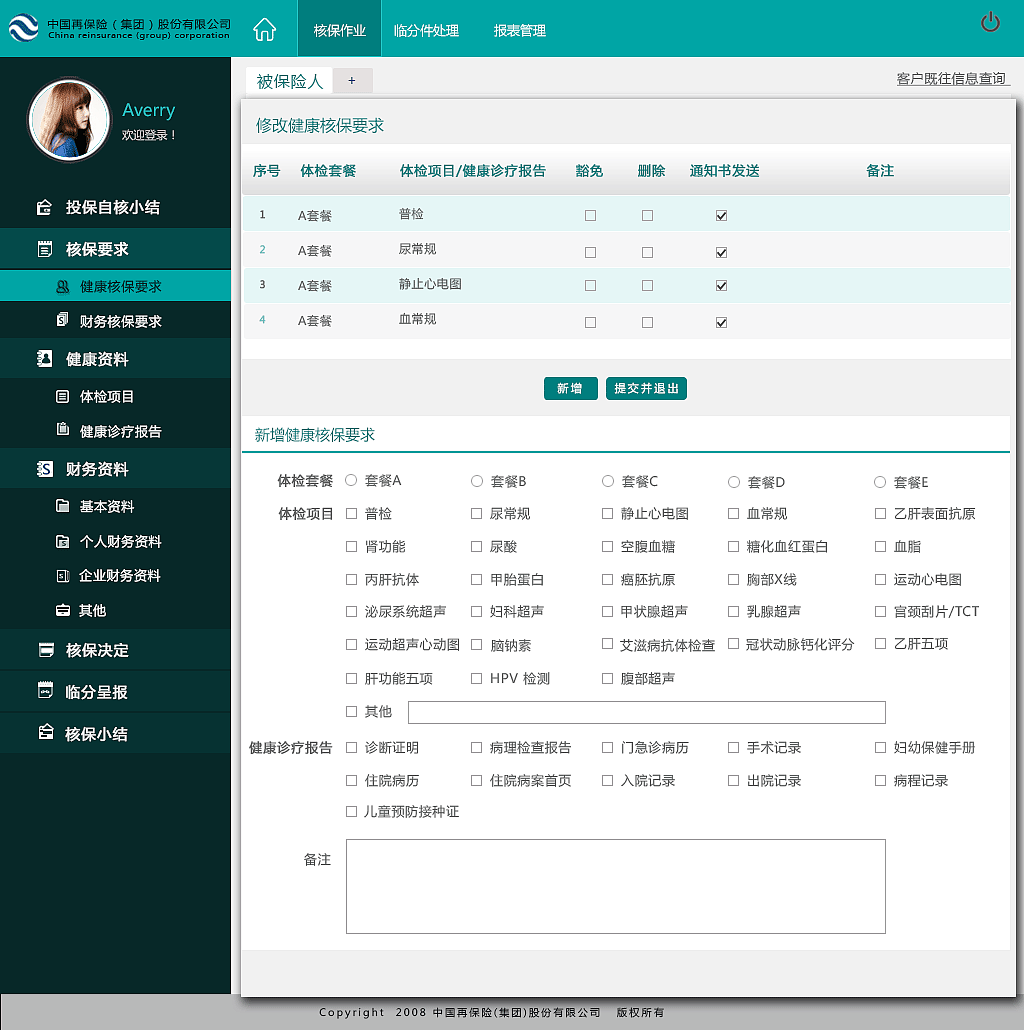
Task: Enable the 豁免 checkbox for 普检 row
Action: pos(590,214)
